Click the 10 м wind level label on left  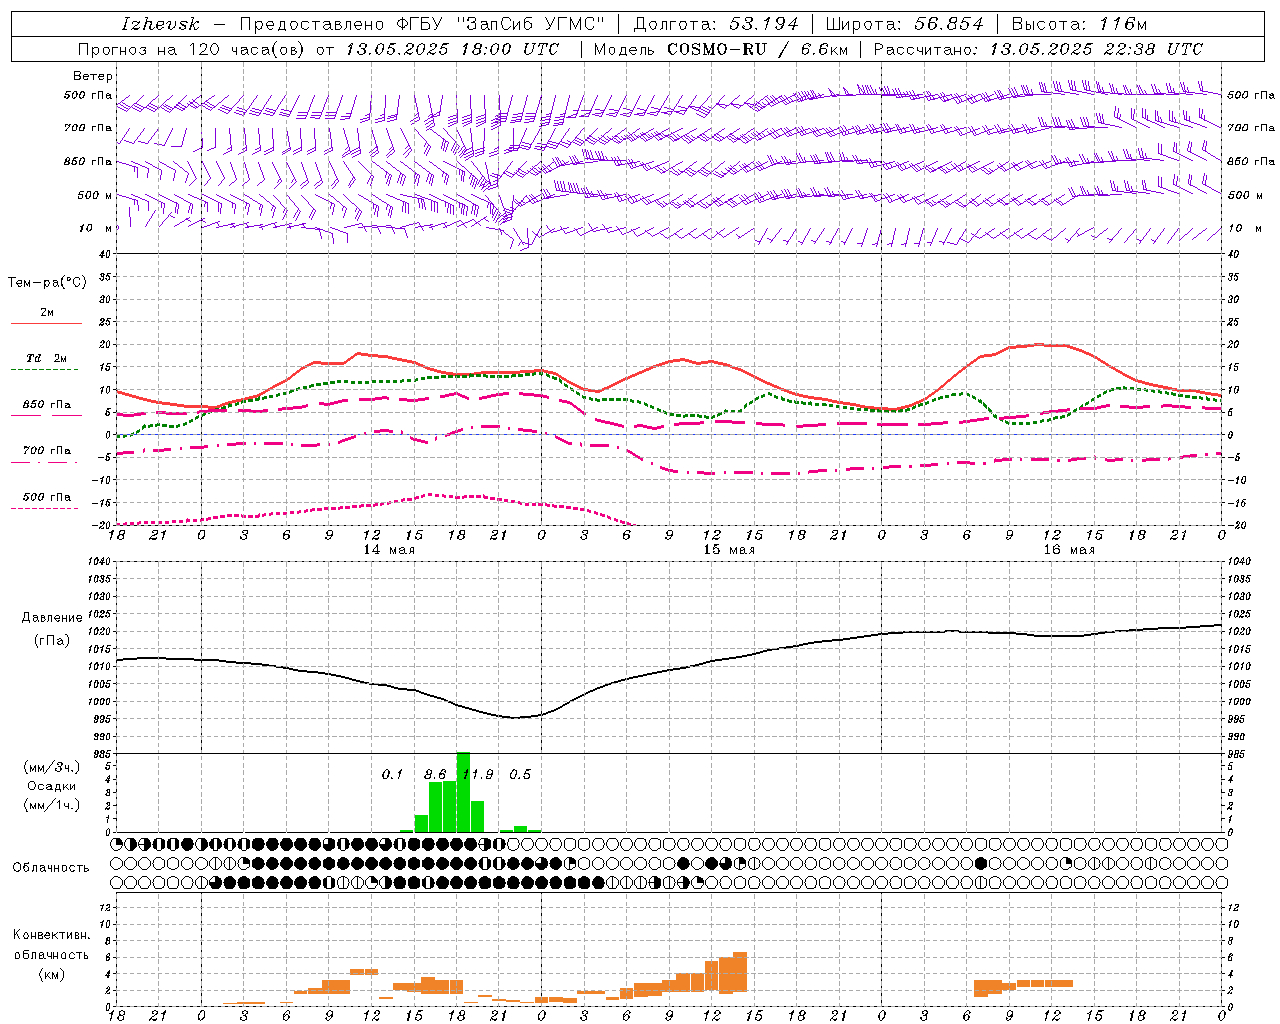(x=96, y=228)
